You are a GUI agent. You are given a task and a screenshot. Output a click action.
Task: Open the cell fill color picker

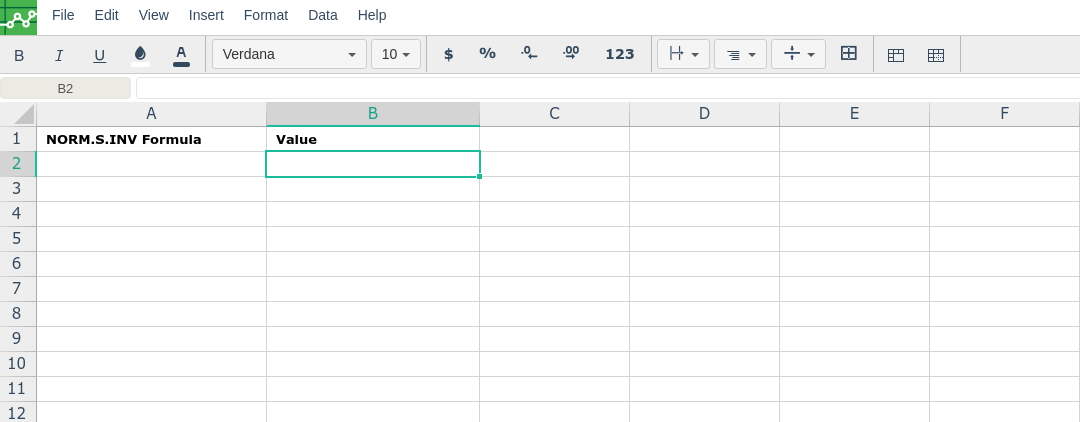[x=140, y=55]
